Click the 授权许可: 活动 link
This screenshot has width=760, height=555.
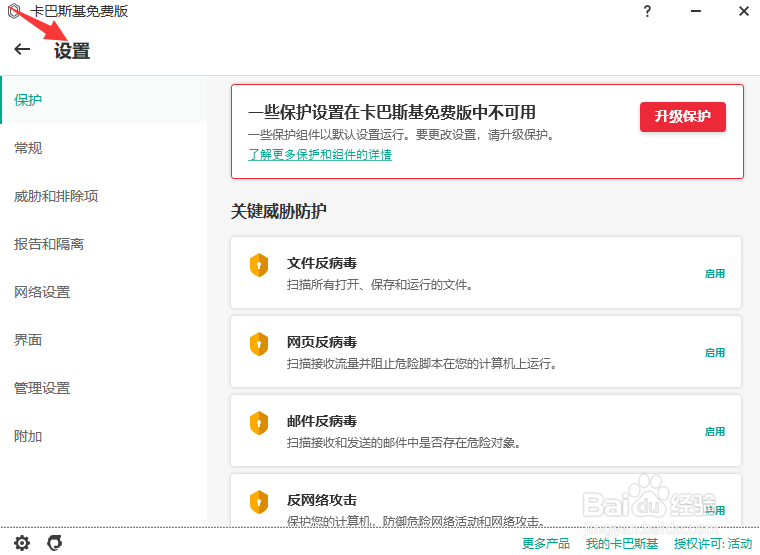click(712, 543)
